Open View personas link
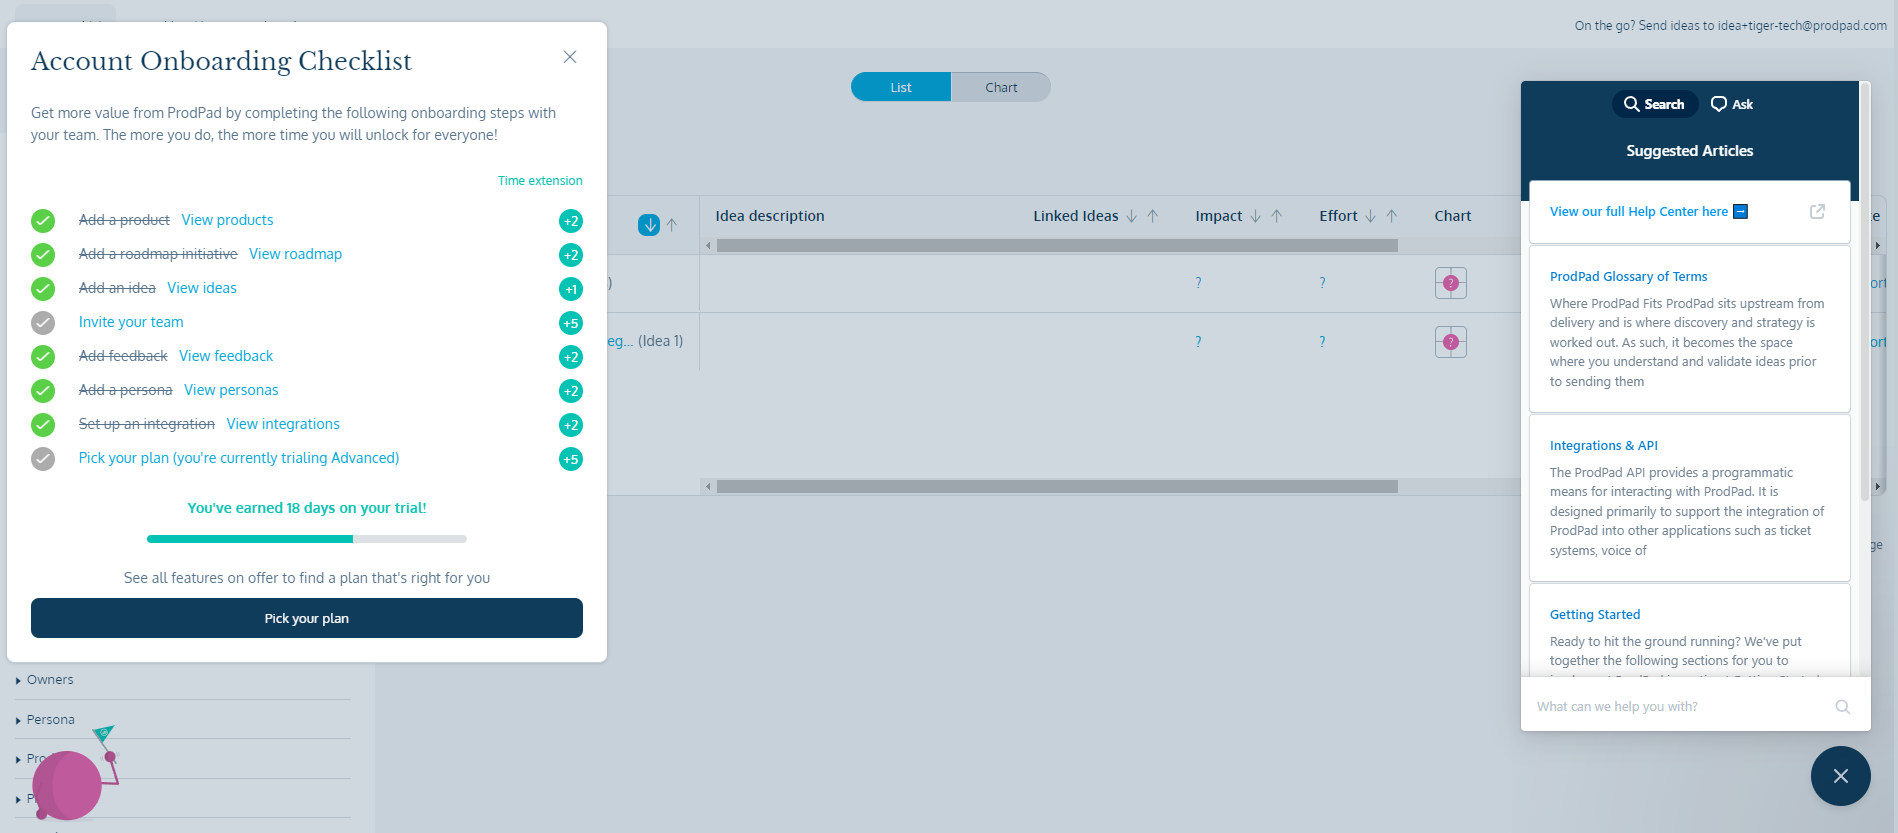1898x833 pixels. click(231, 390)
